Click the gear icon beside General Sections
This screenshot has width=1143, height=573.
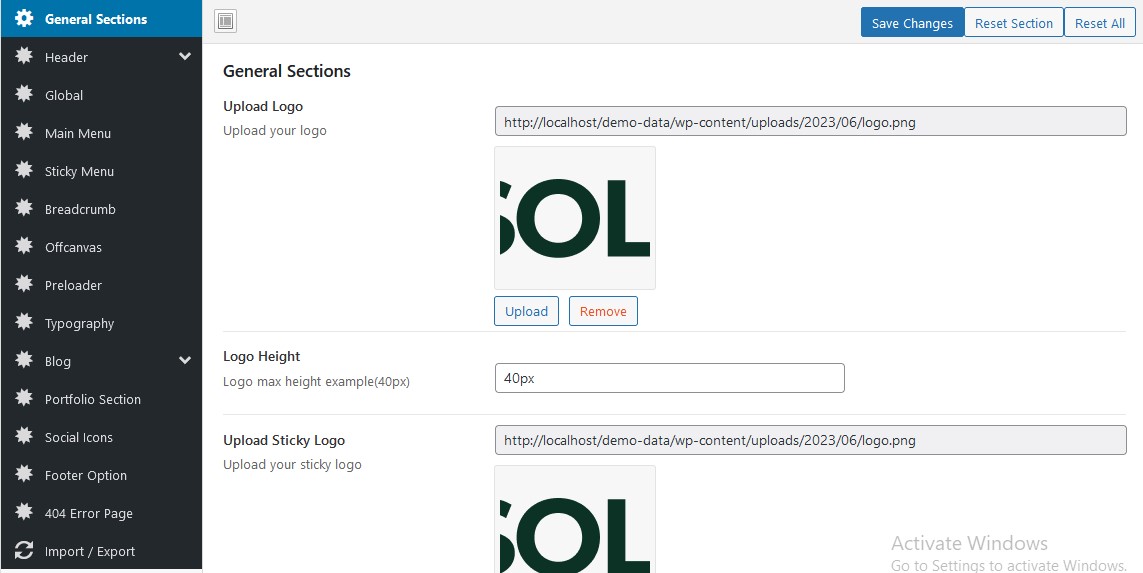pos(24,19)
